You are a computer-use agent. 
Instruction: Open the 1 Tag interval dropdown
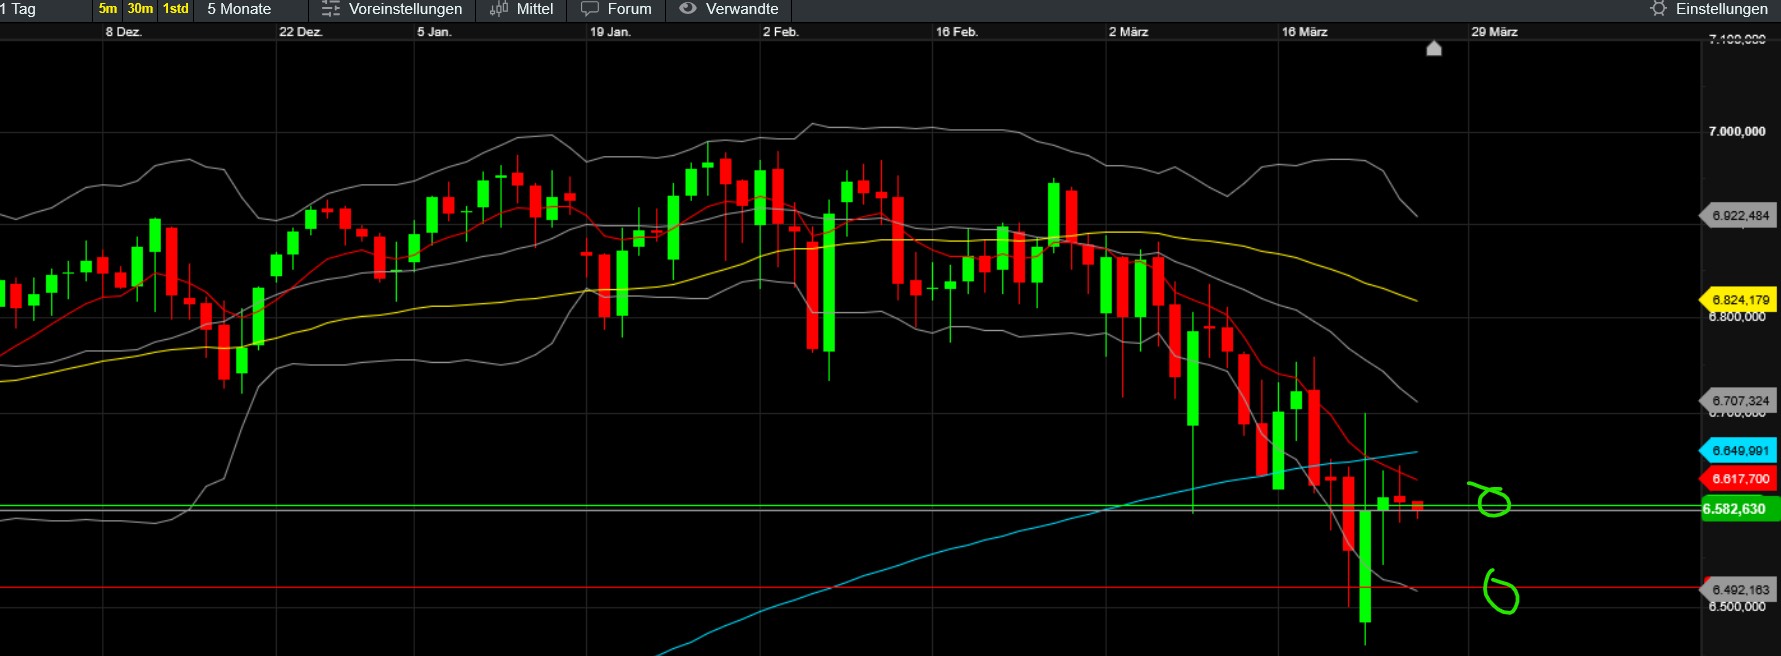coord(20,9)
